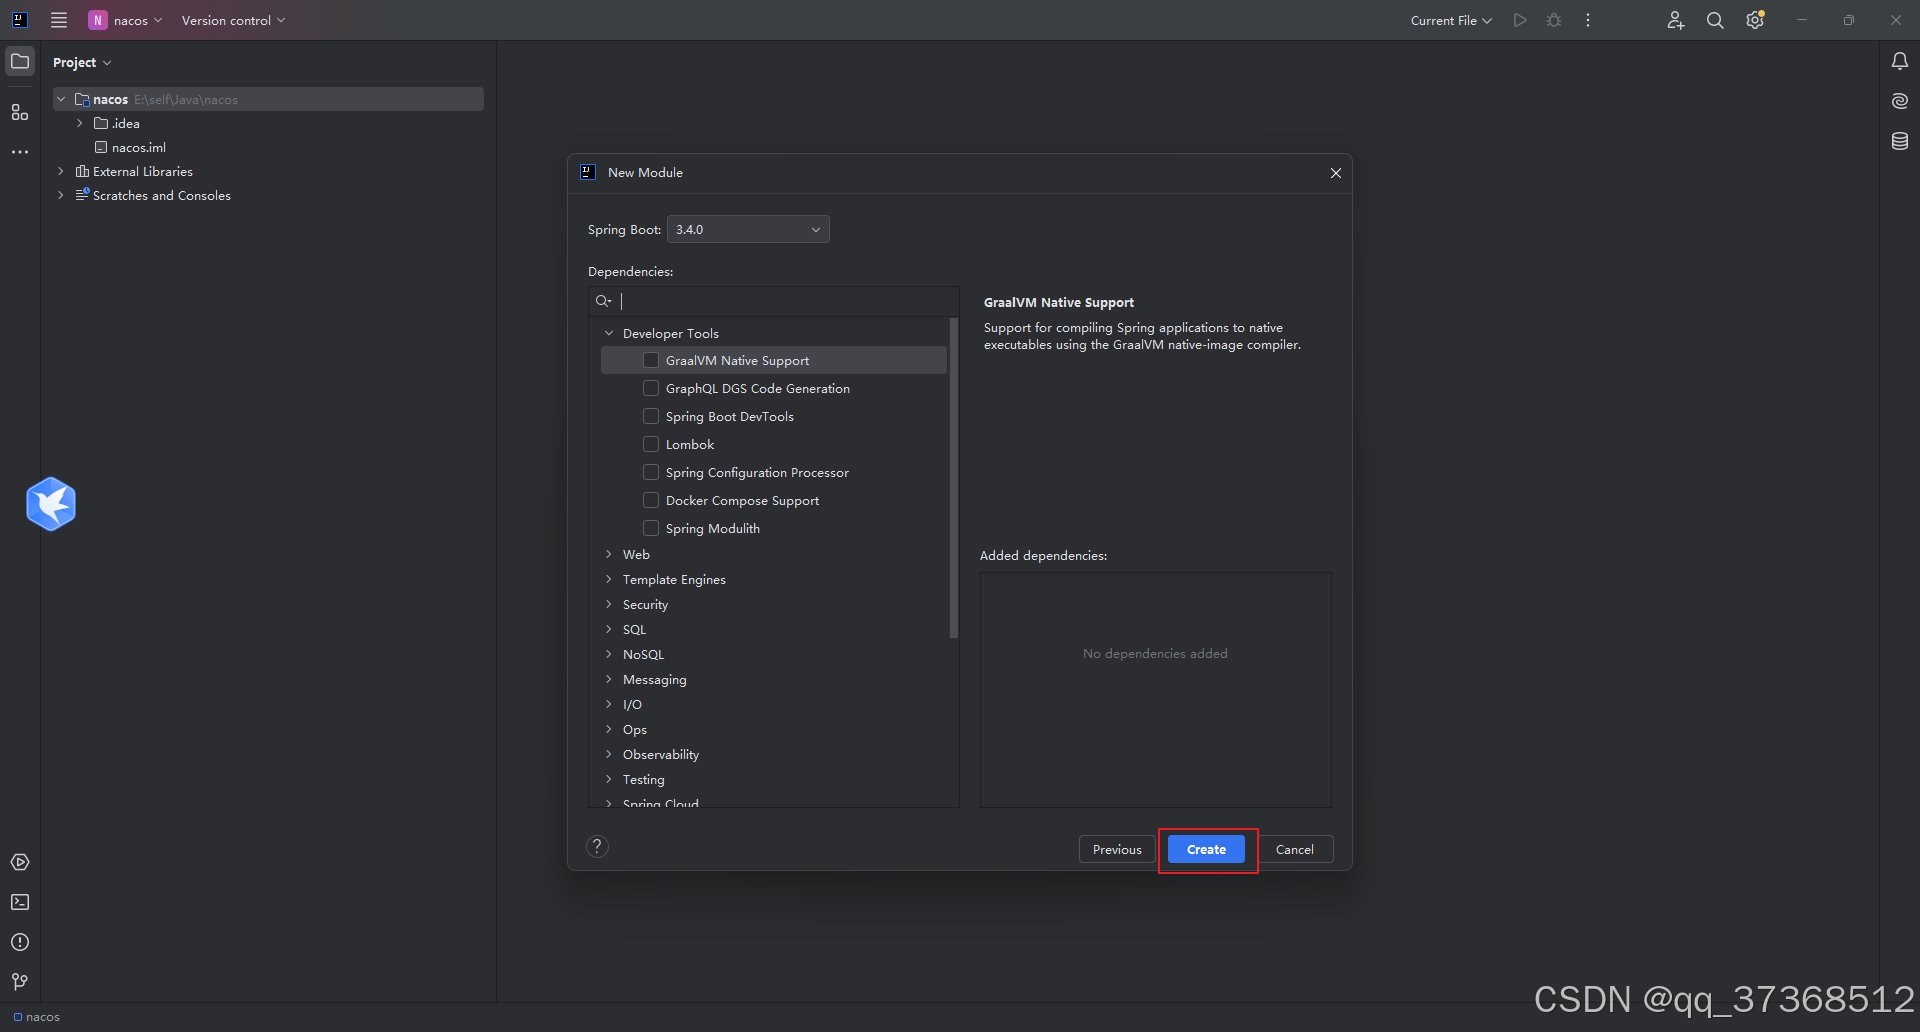Open Code With Me add-user icon
This screenshot has height=1032, width=1920.
click(x=1676, y=20)
